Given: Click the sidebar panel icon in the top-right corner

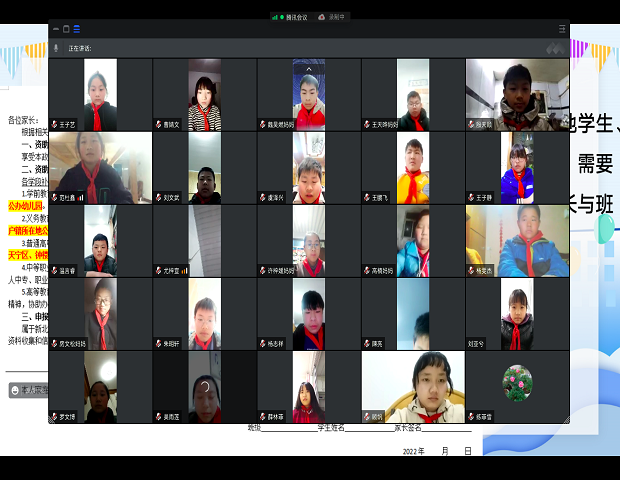Looking at the screenshot, I should point(562,29).
